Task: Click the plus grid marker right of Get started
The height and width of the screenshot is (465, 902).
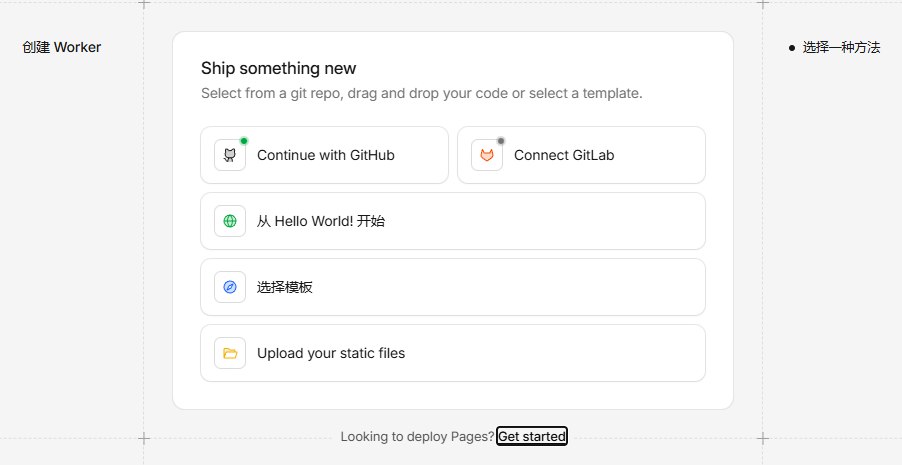Action: 763,438
